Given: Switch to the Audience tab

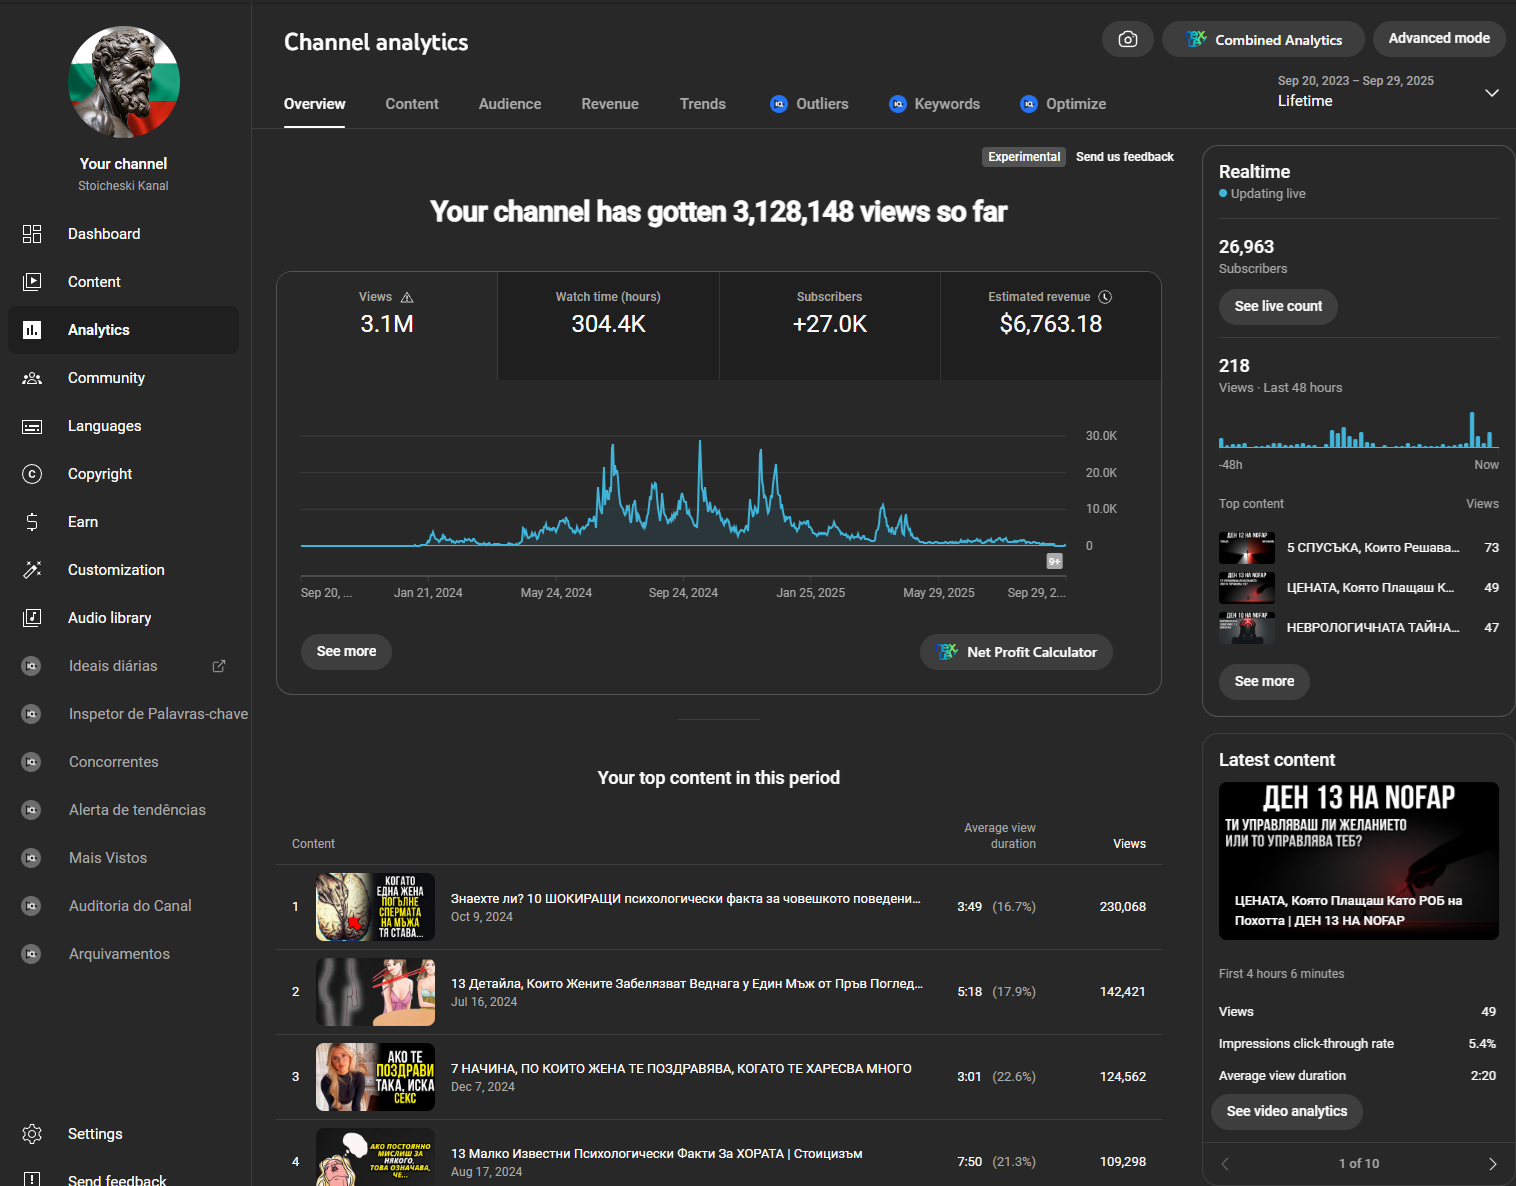Looking at the screenshot, I should (x=510, y=104).
